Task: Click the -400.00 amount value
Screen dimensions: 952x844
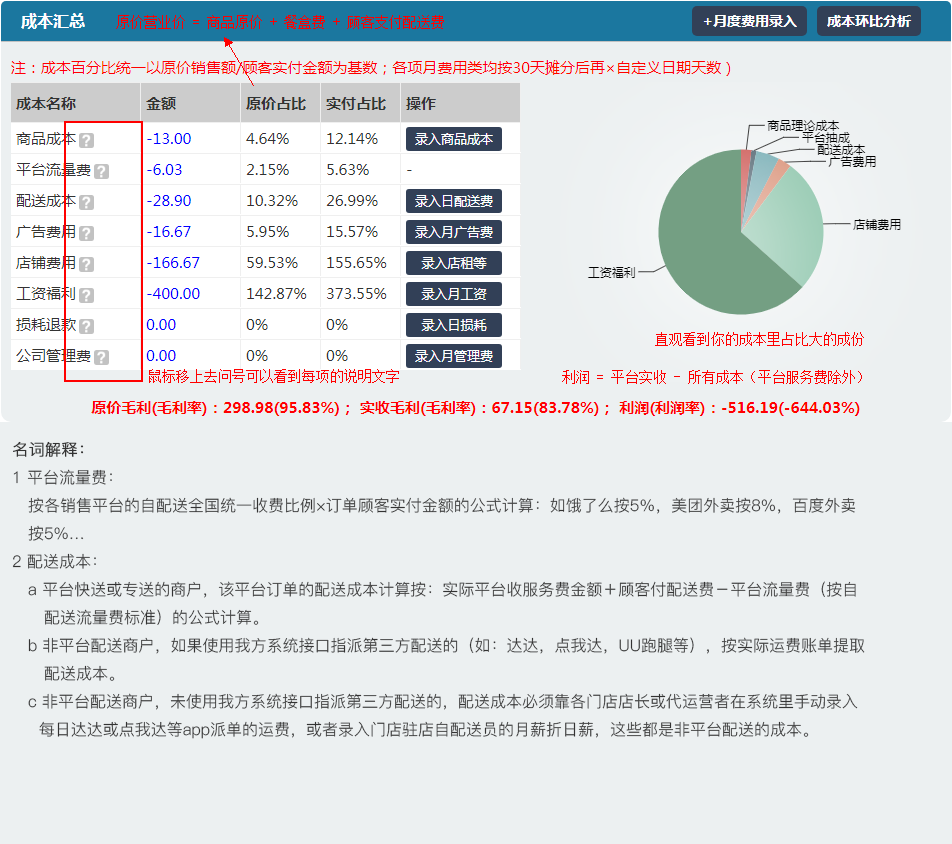Action: (173, 294)
